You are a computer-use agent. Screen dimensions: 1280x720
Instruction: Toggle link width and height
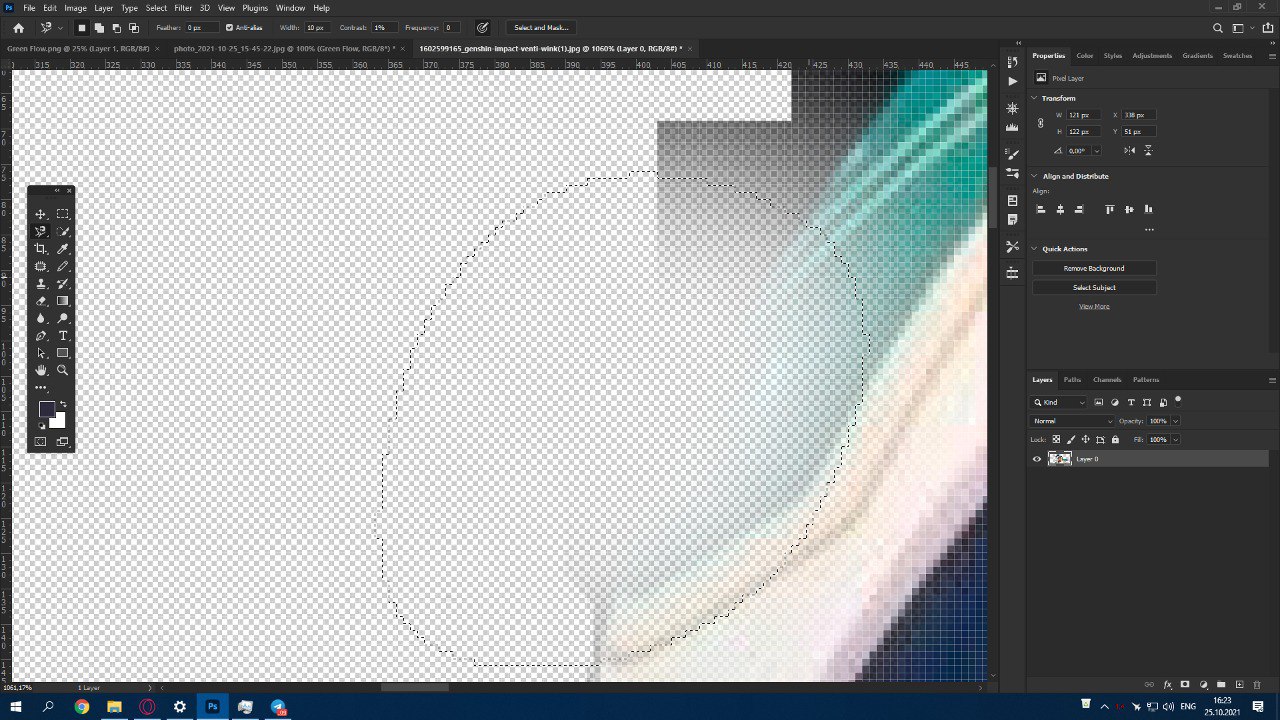click(x=1041, y=123)
